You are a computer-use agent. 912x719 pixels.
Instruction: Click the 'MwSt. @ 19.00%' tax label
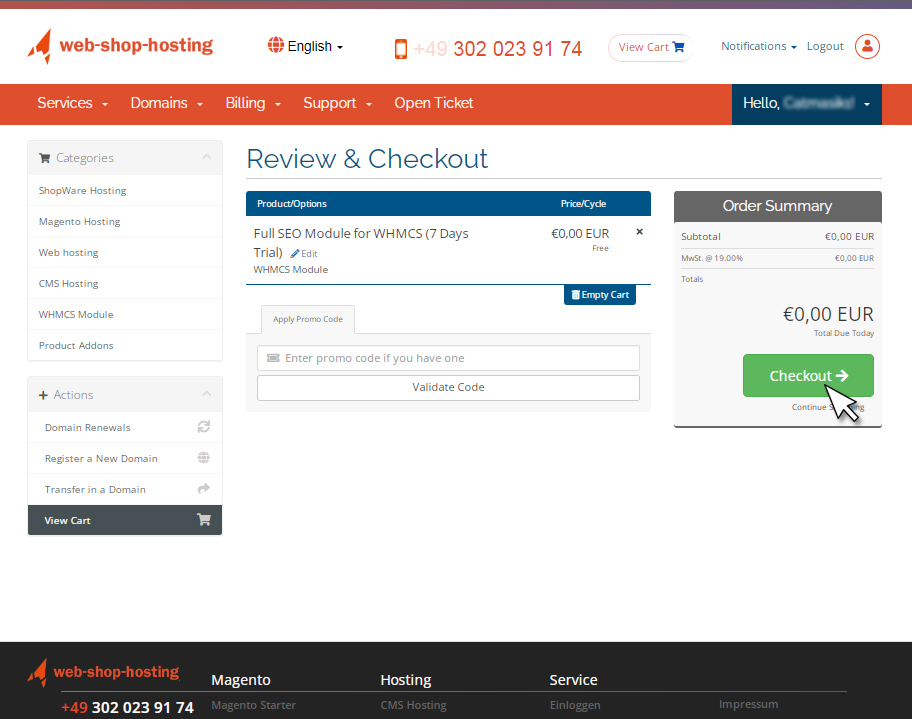point(712,258)
